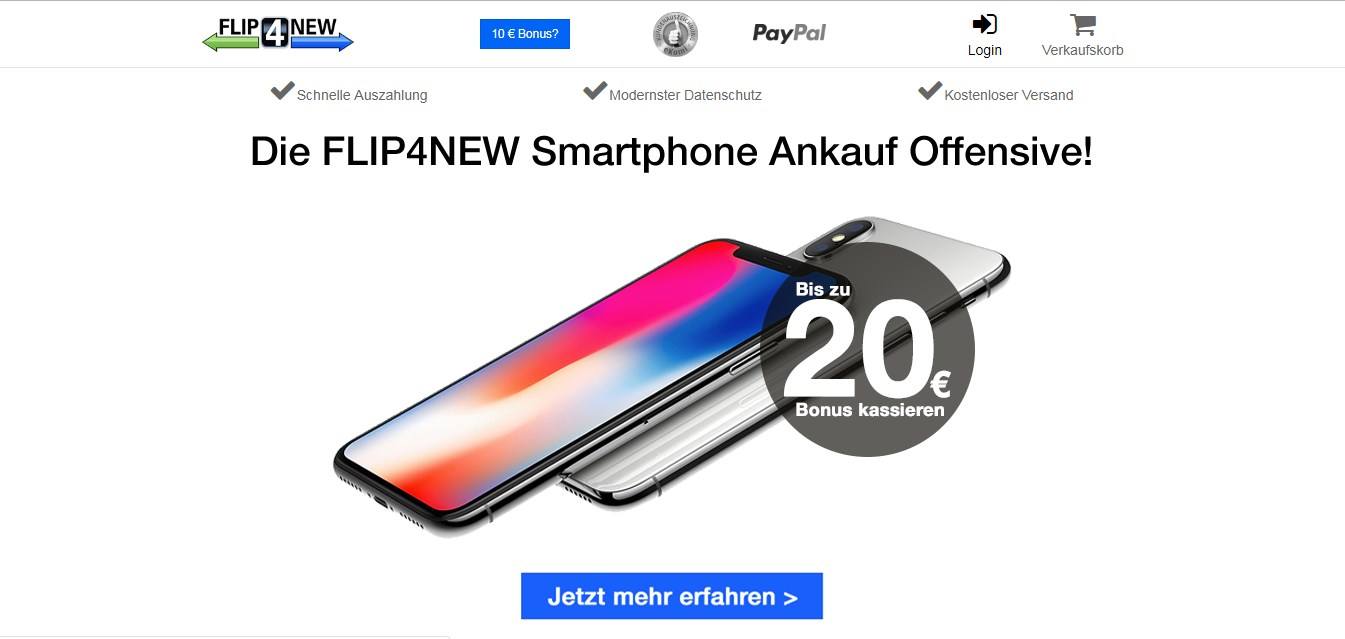Click the checkmark beside Schnelle Auszahlung
Screen dimensions: 1345x639
click(282, 91)
